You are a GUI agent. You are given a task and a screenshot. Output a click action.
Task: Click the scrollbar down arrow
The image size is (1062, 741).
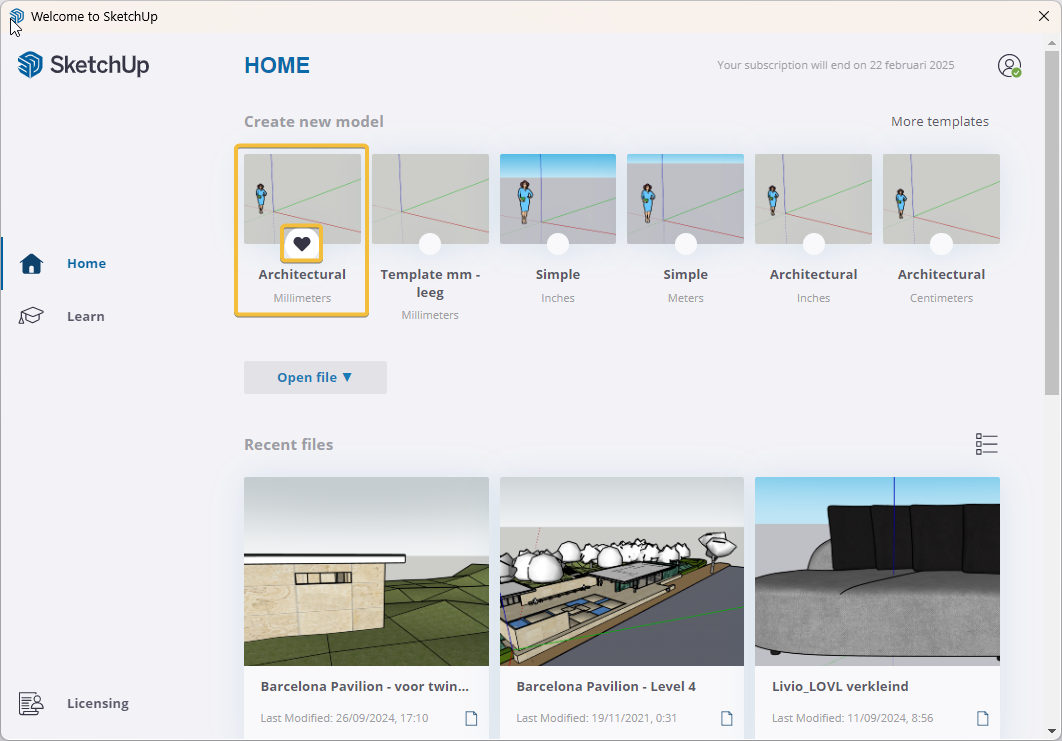pos(1051,731)
